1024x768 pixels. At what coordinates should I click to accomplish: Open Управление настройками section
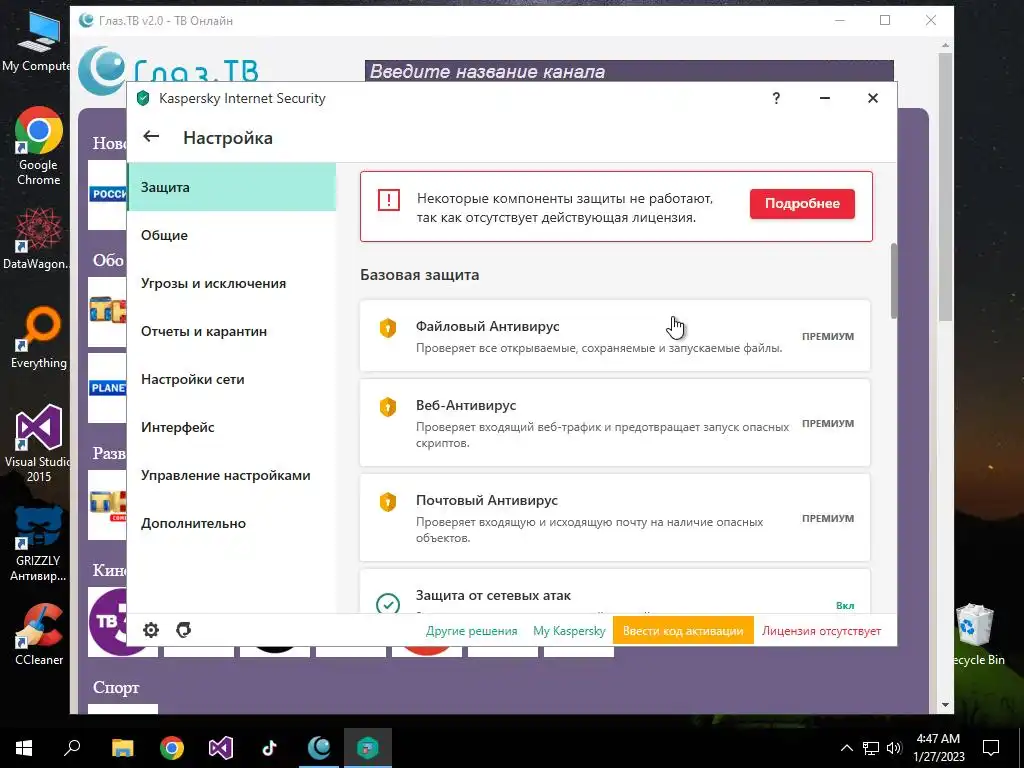click(x=231, y=475)
